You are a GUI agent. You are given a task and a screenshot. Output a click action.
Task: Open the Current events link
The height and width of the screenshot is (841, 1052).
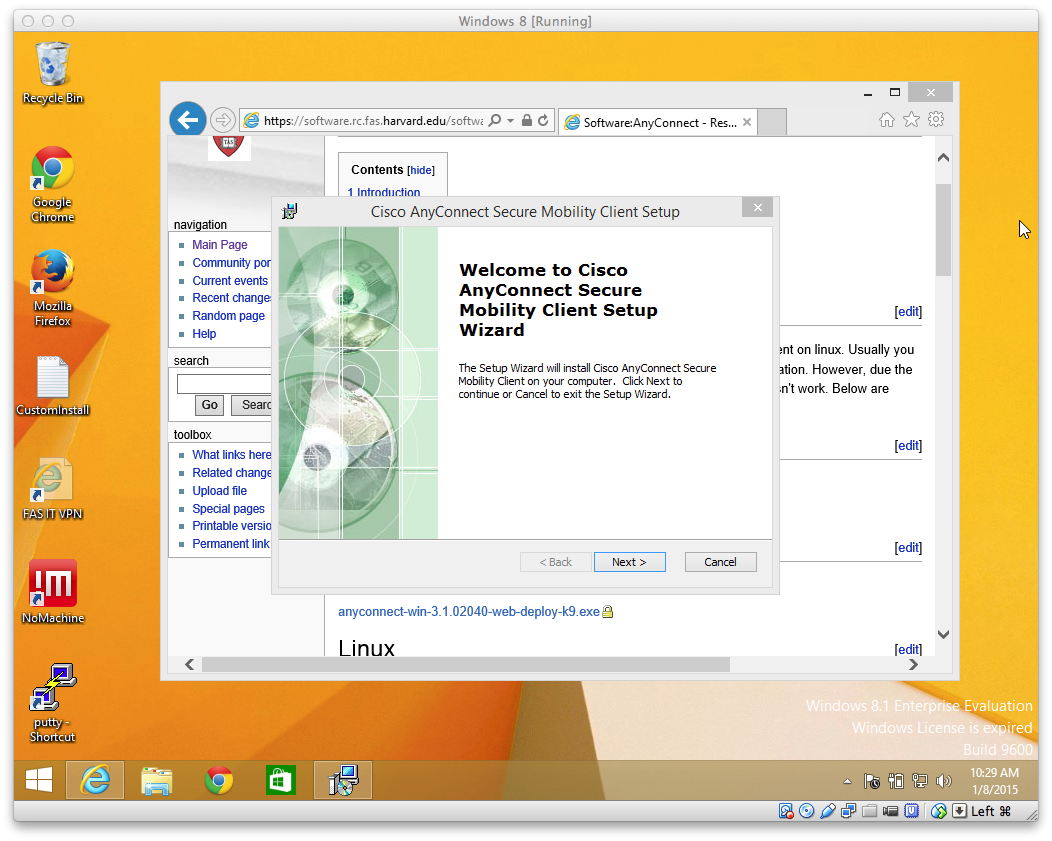click(x=229, y=281)
